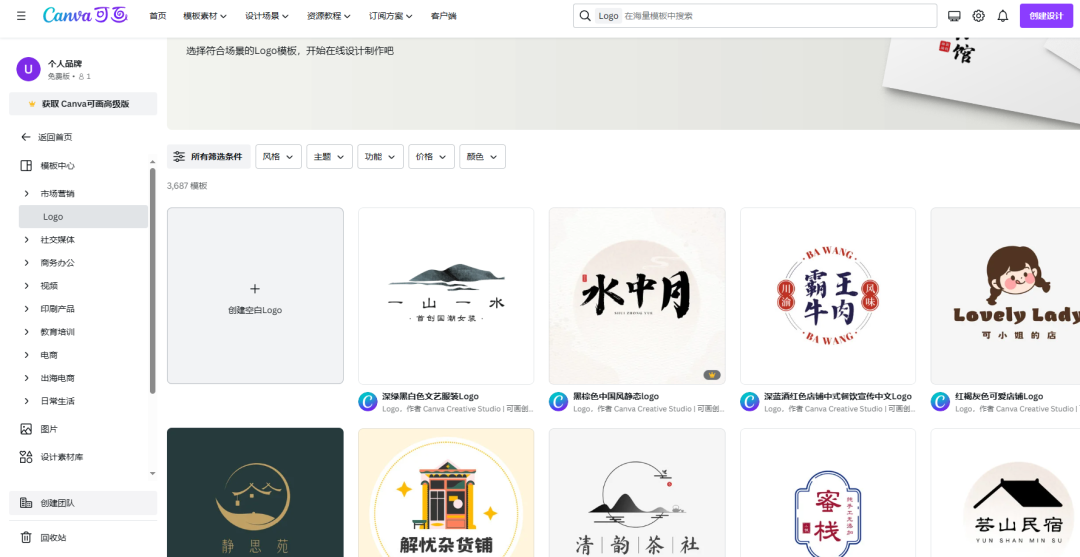The image size is (1080, 557).
Task: Click the sidebar scroll-up arrow
Action: coord(152,162)
